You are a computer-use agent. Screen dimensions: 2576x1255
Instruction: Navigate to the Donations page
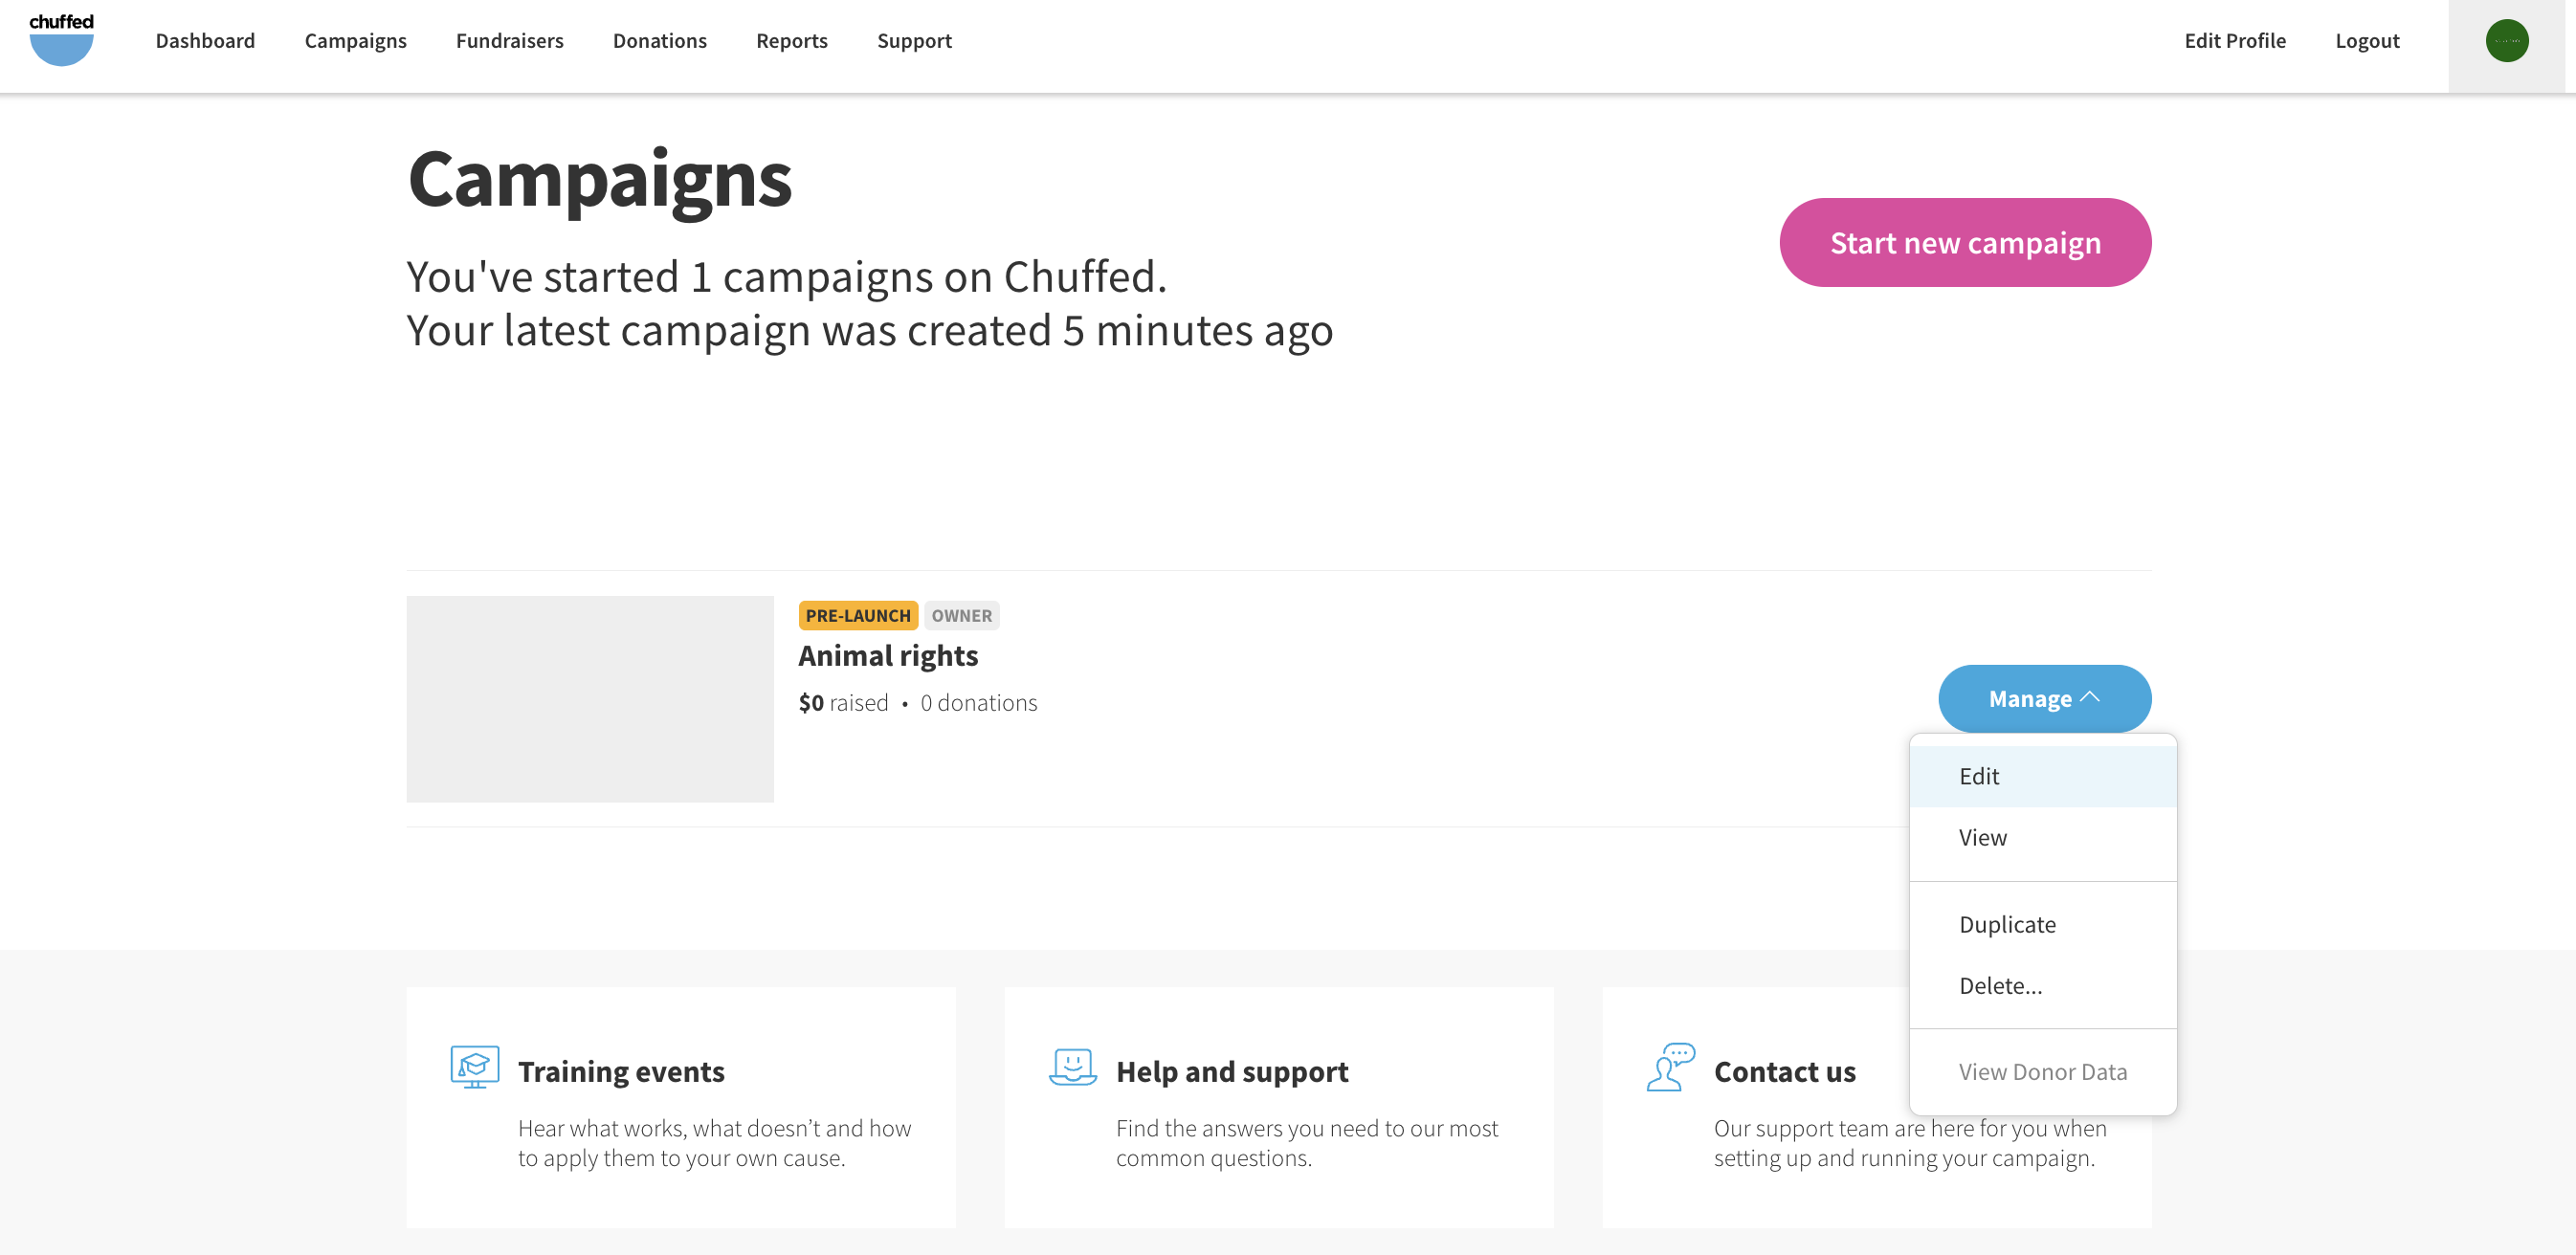click(659, 40)
